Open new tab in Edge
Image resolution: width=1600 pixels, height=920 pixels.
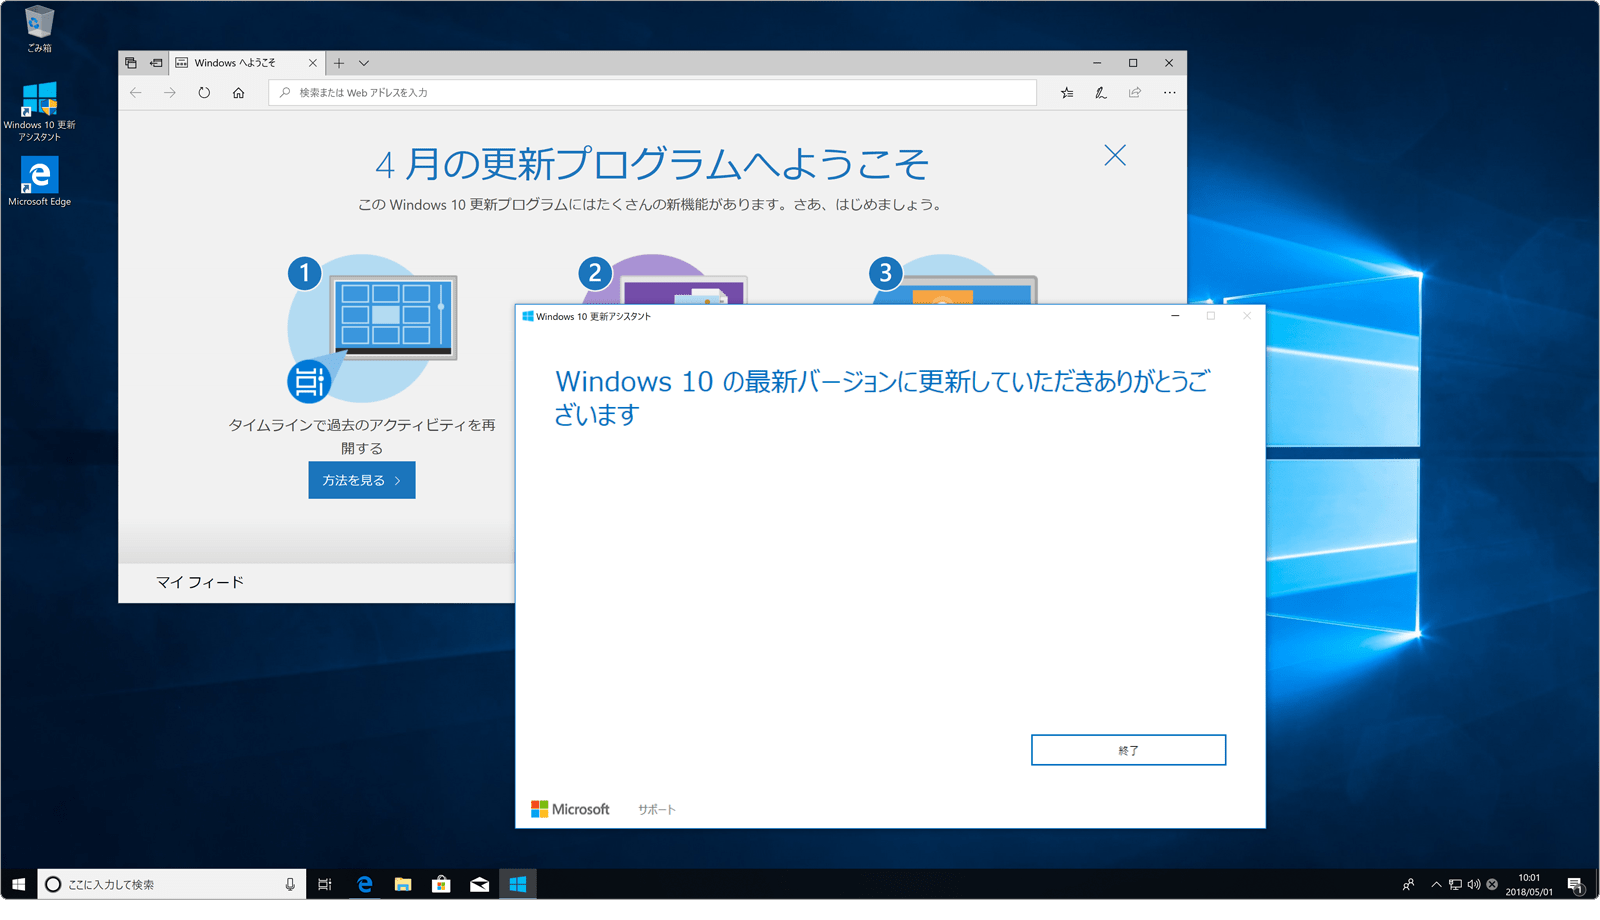(x=339, y=63)
